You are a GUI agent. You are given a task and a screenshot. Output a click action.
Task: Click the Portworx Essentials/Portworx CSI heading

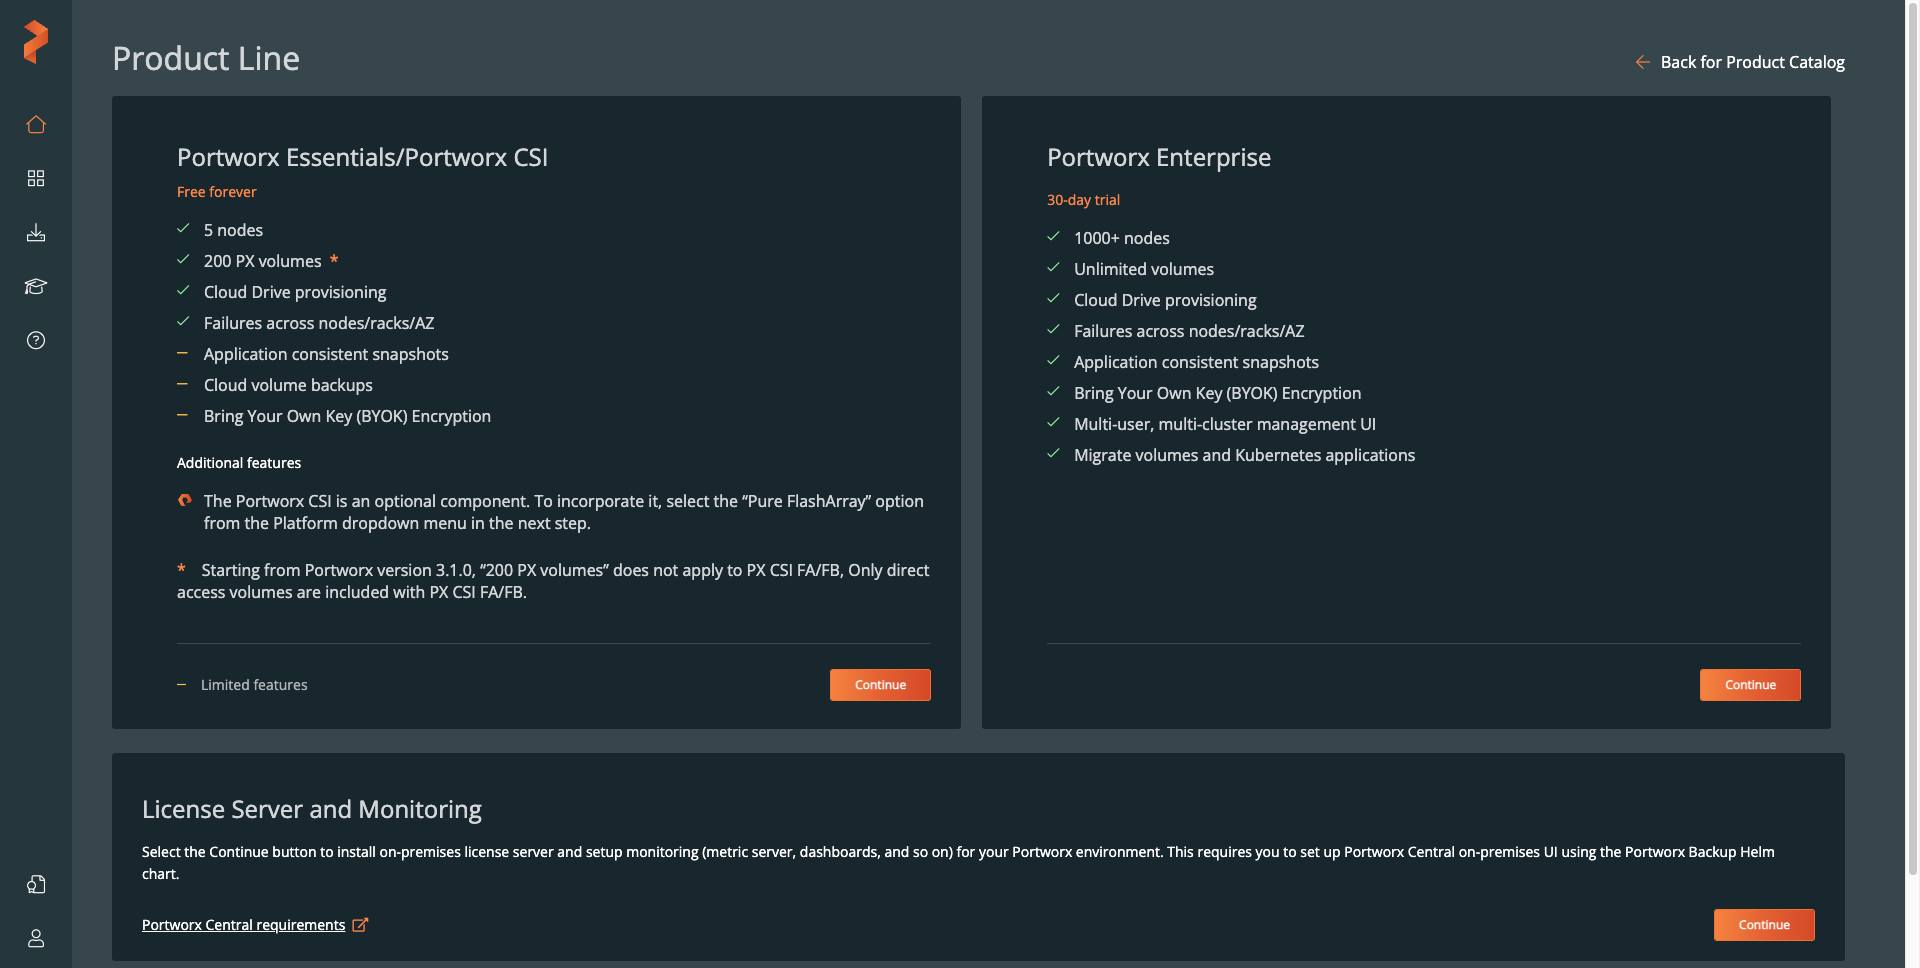coord(362,157)
